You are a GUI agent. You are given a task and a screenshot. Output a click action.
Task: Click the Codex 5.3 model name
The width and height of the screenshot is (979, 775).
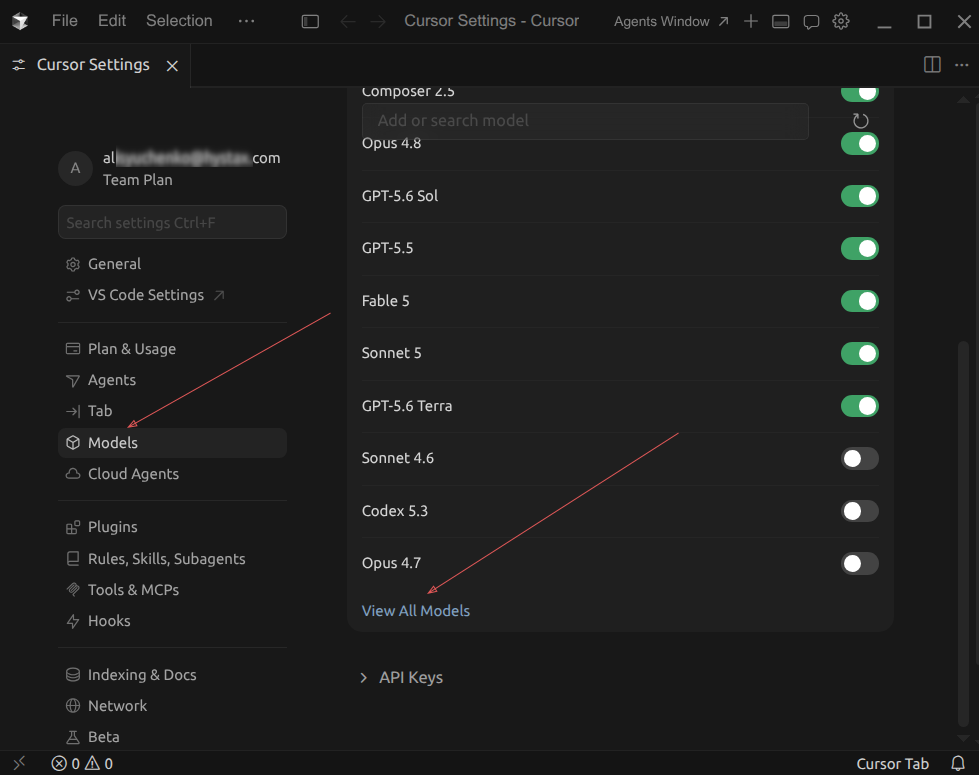pos(395,511)
